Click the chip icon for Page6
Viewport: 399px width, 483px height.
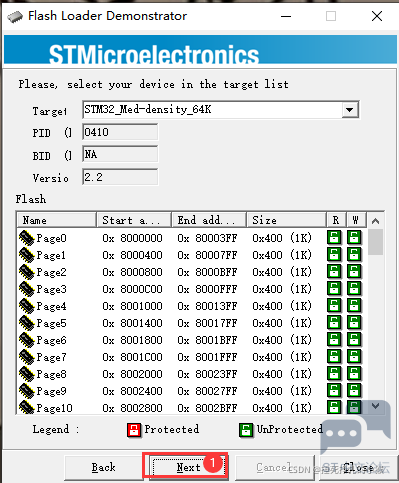(x=26, y=340)
